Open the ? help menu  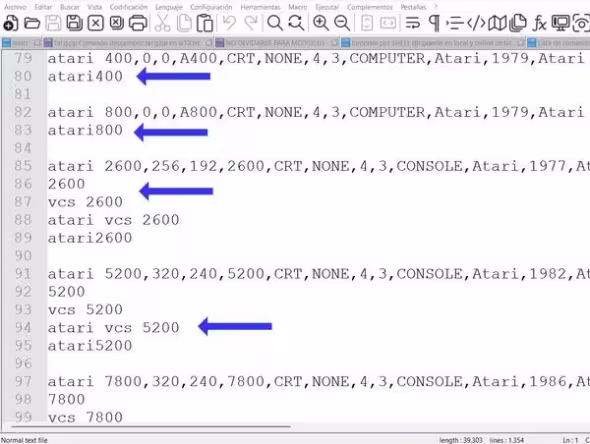tap(436, 7)
